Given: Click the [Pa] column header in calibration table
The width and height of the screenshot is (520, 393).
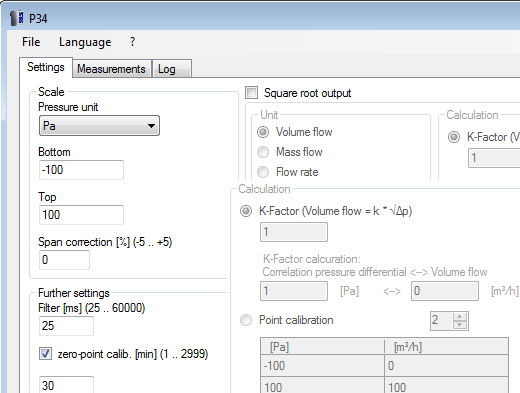Looking at the screenshot, I should (322, 347).
